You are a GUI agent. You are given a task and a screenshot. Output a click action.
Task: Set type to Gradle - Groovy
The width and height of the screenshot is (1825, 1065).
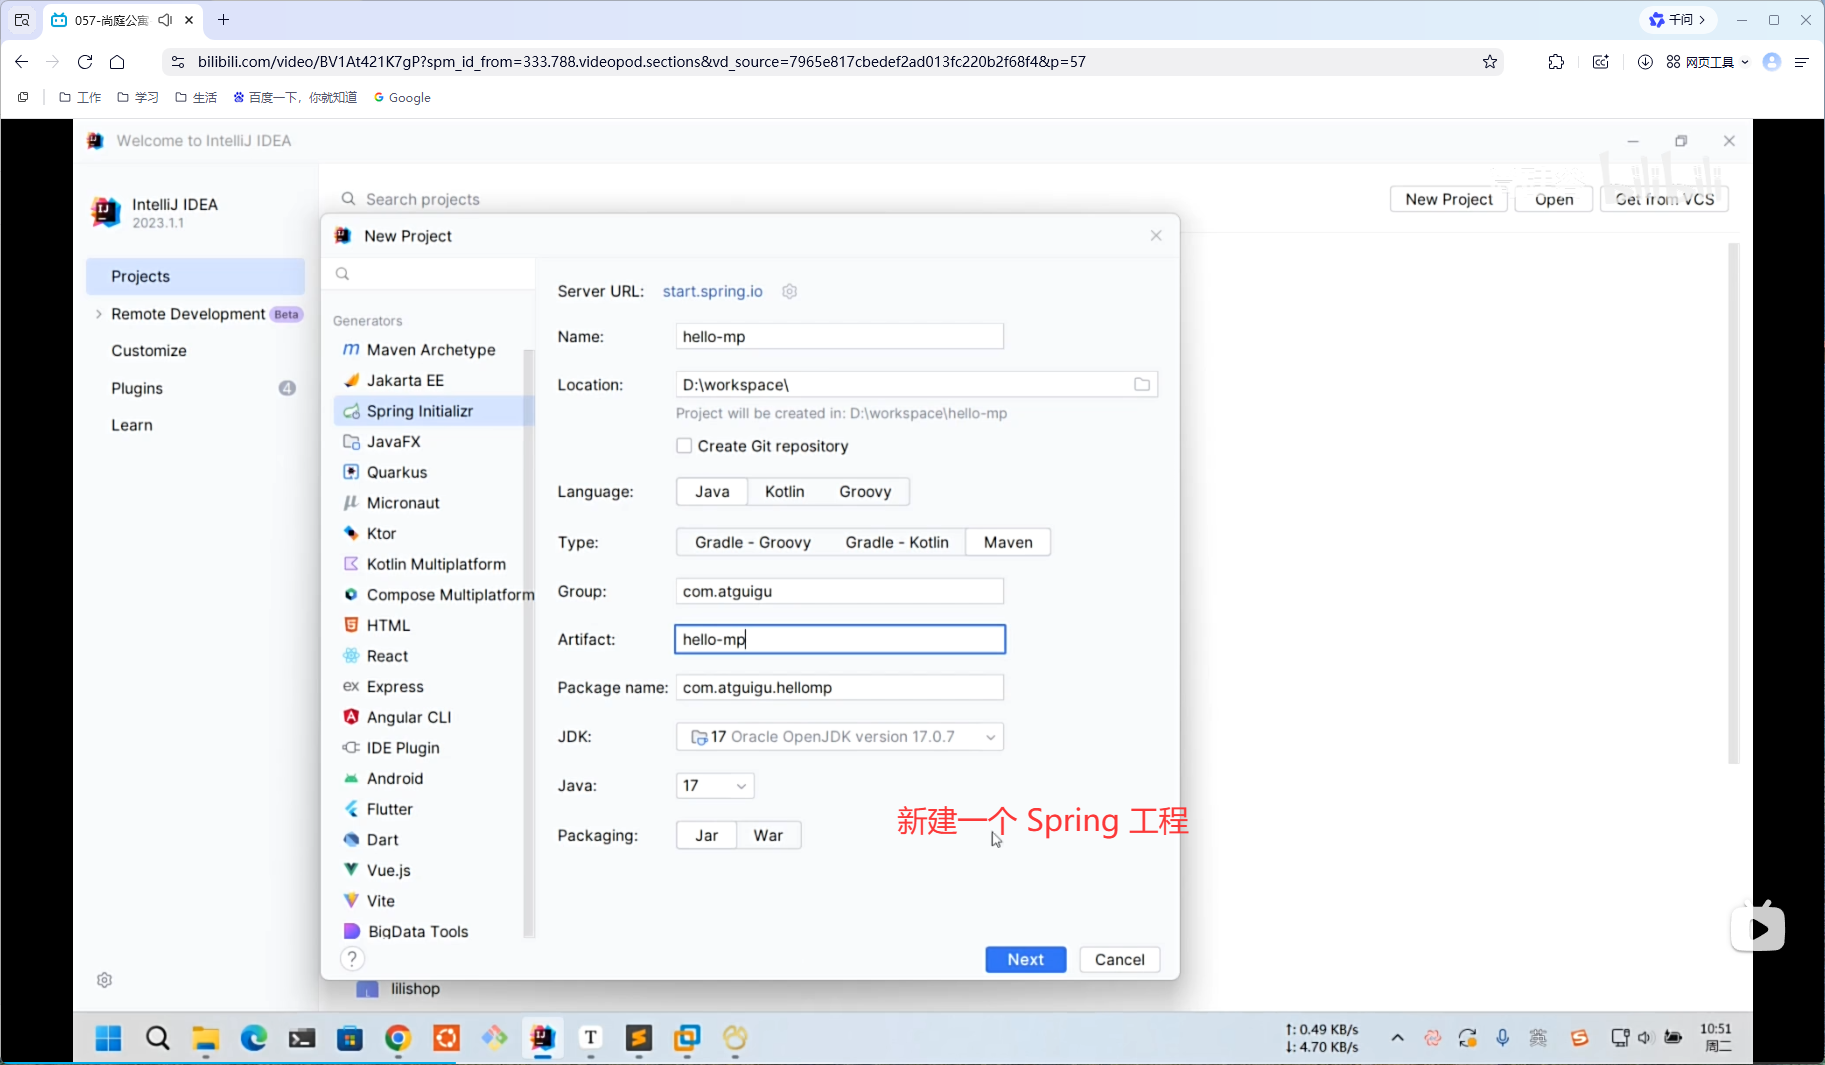pyautogui.click(x=753, y=543)
